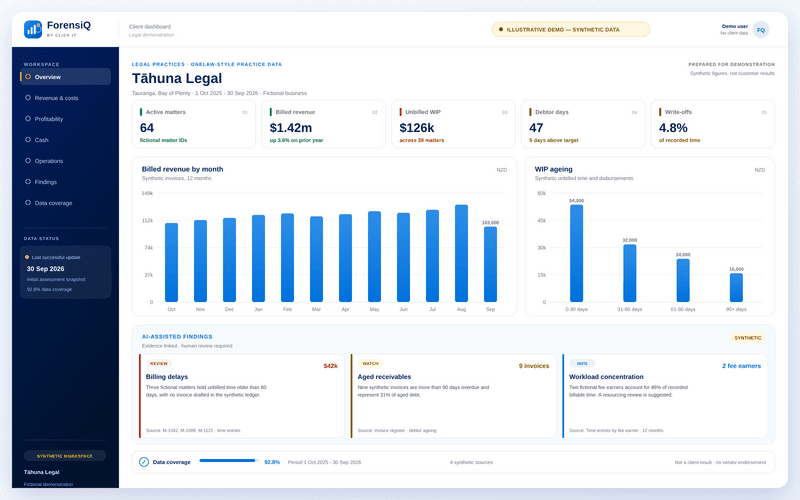Click the 'Billed revenue by month' chart title

click(x=182, y=169)
